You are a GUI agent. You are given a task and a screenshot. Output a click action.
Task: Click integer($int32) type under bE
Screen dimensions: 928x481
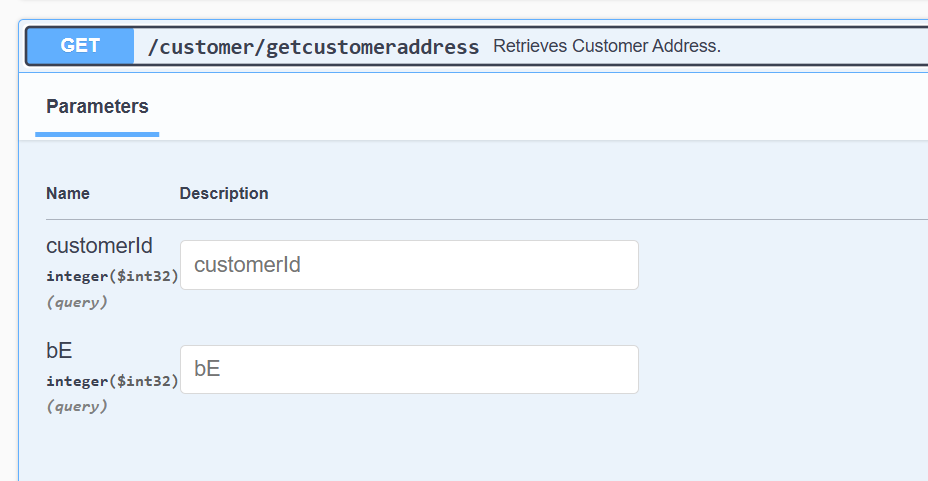(x=112, y=381)
